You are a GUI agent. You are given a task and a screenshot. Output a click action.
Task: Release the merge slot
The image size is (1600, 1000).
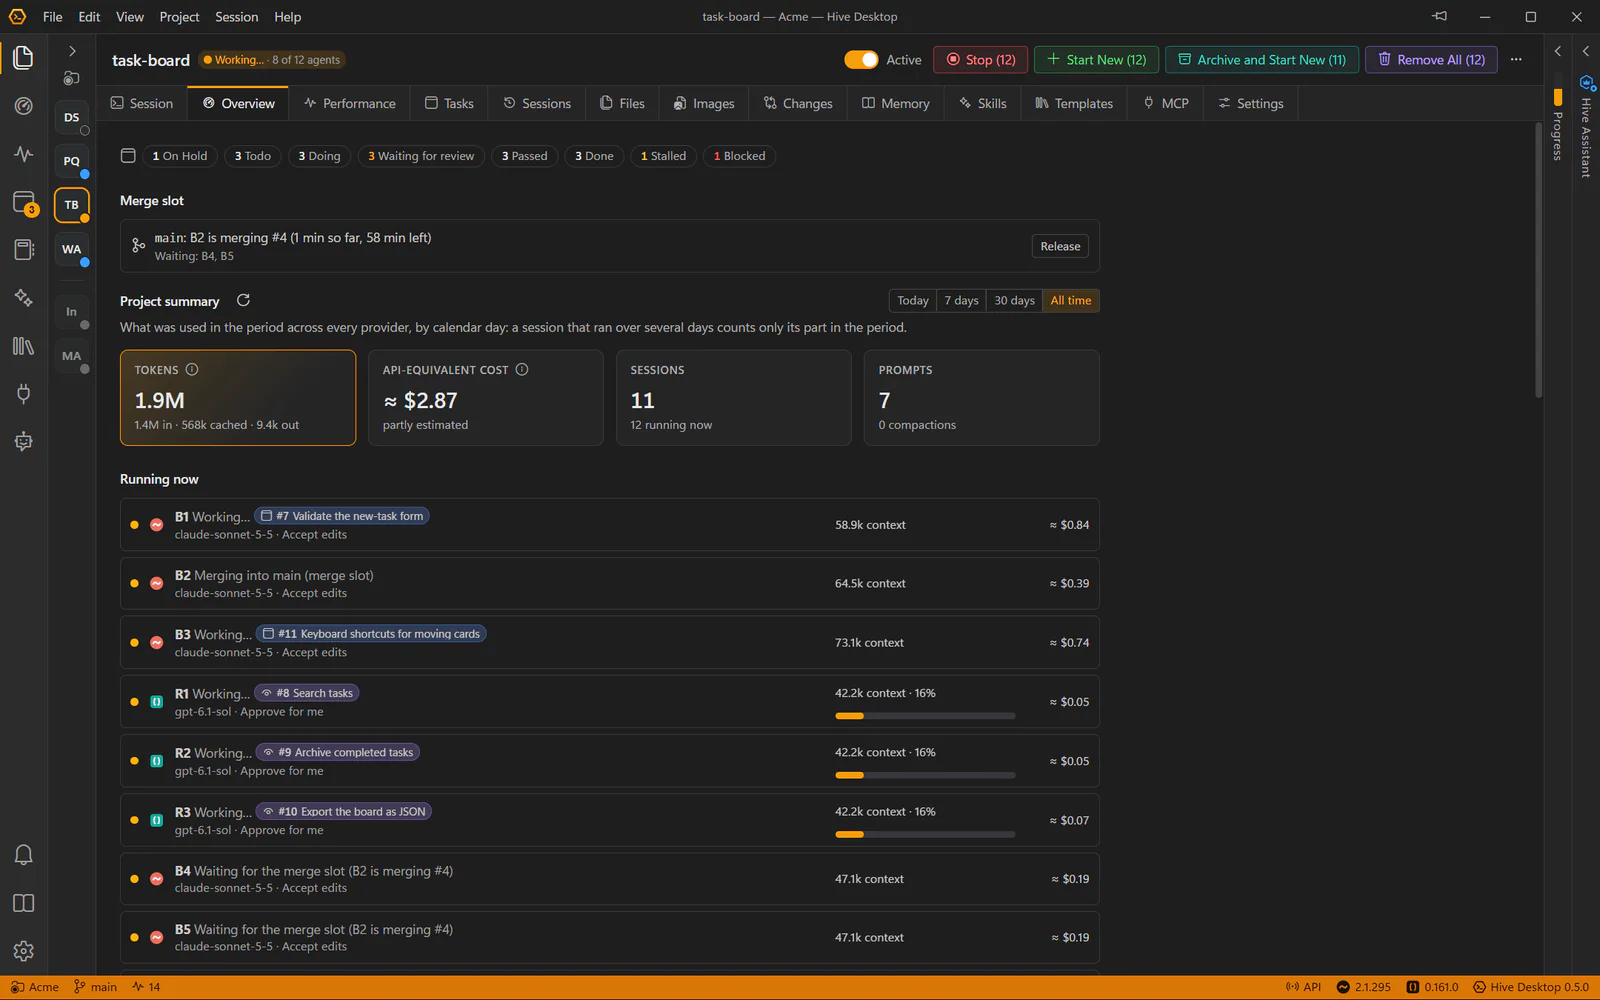(x=1060, y=246)
